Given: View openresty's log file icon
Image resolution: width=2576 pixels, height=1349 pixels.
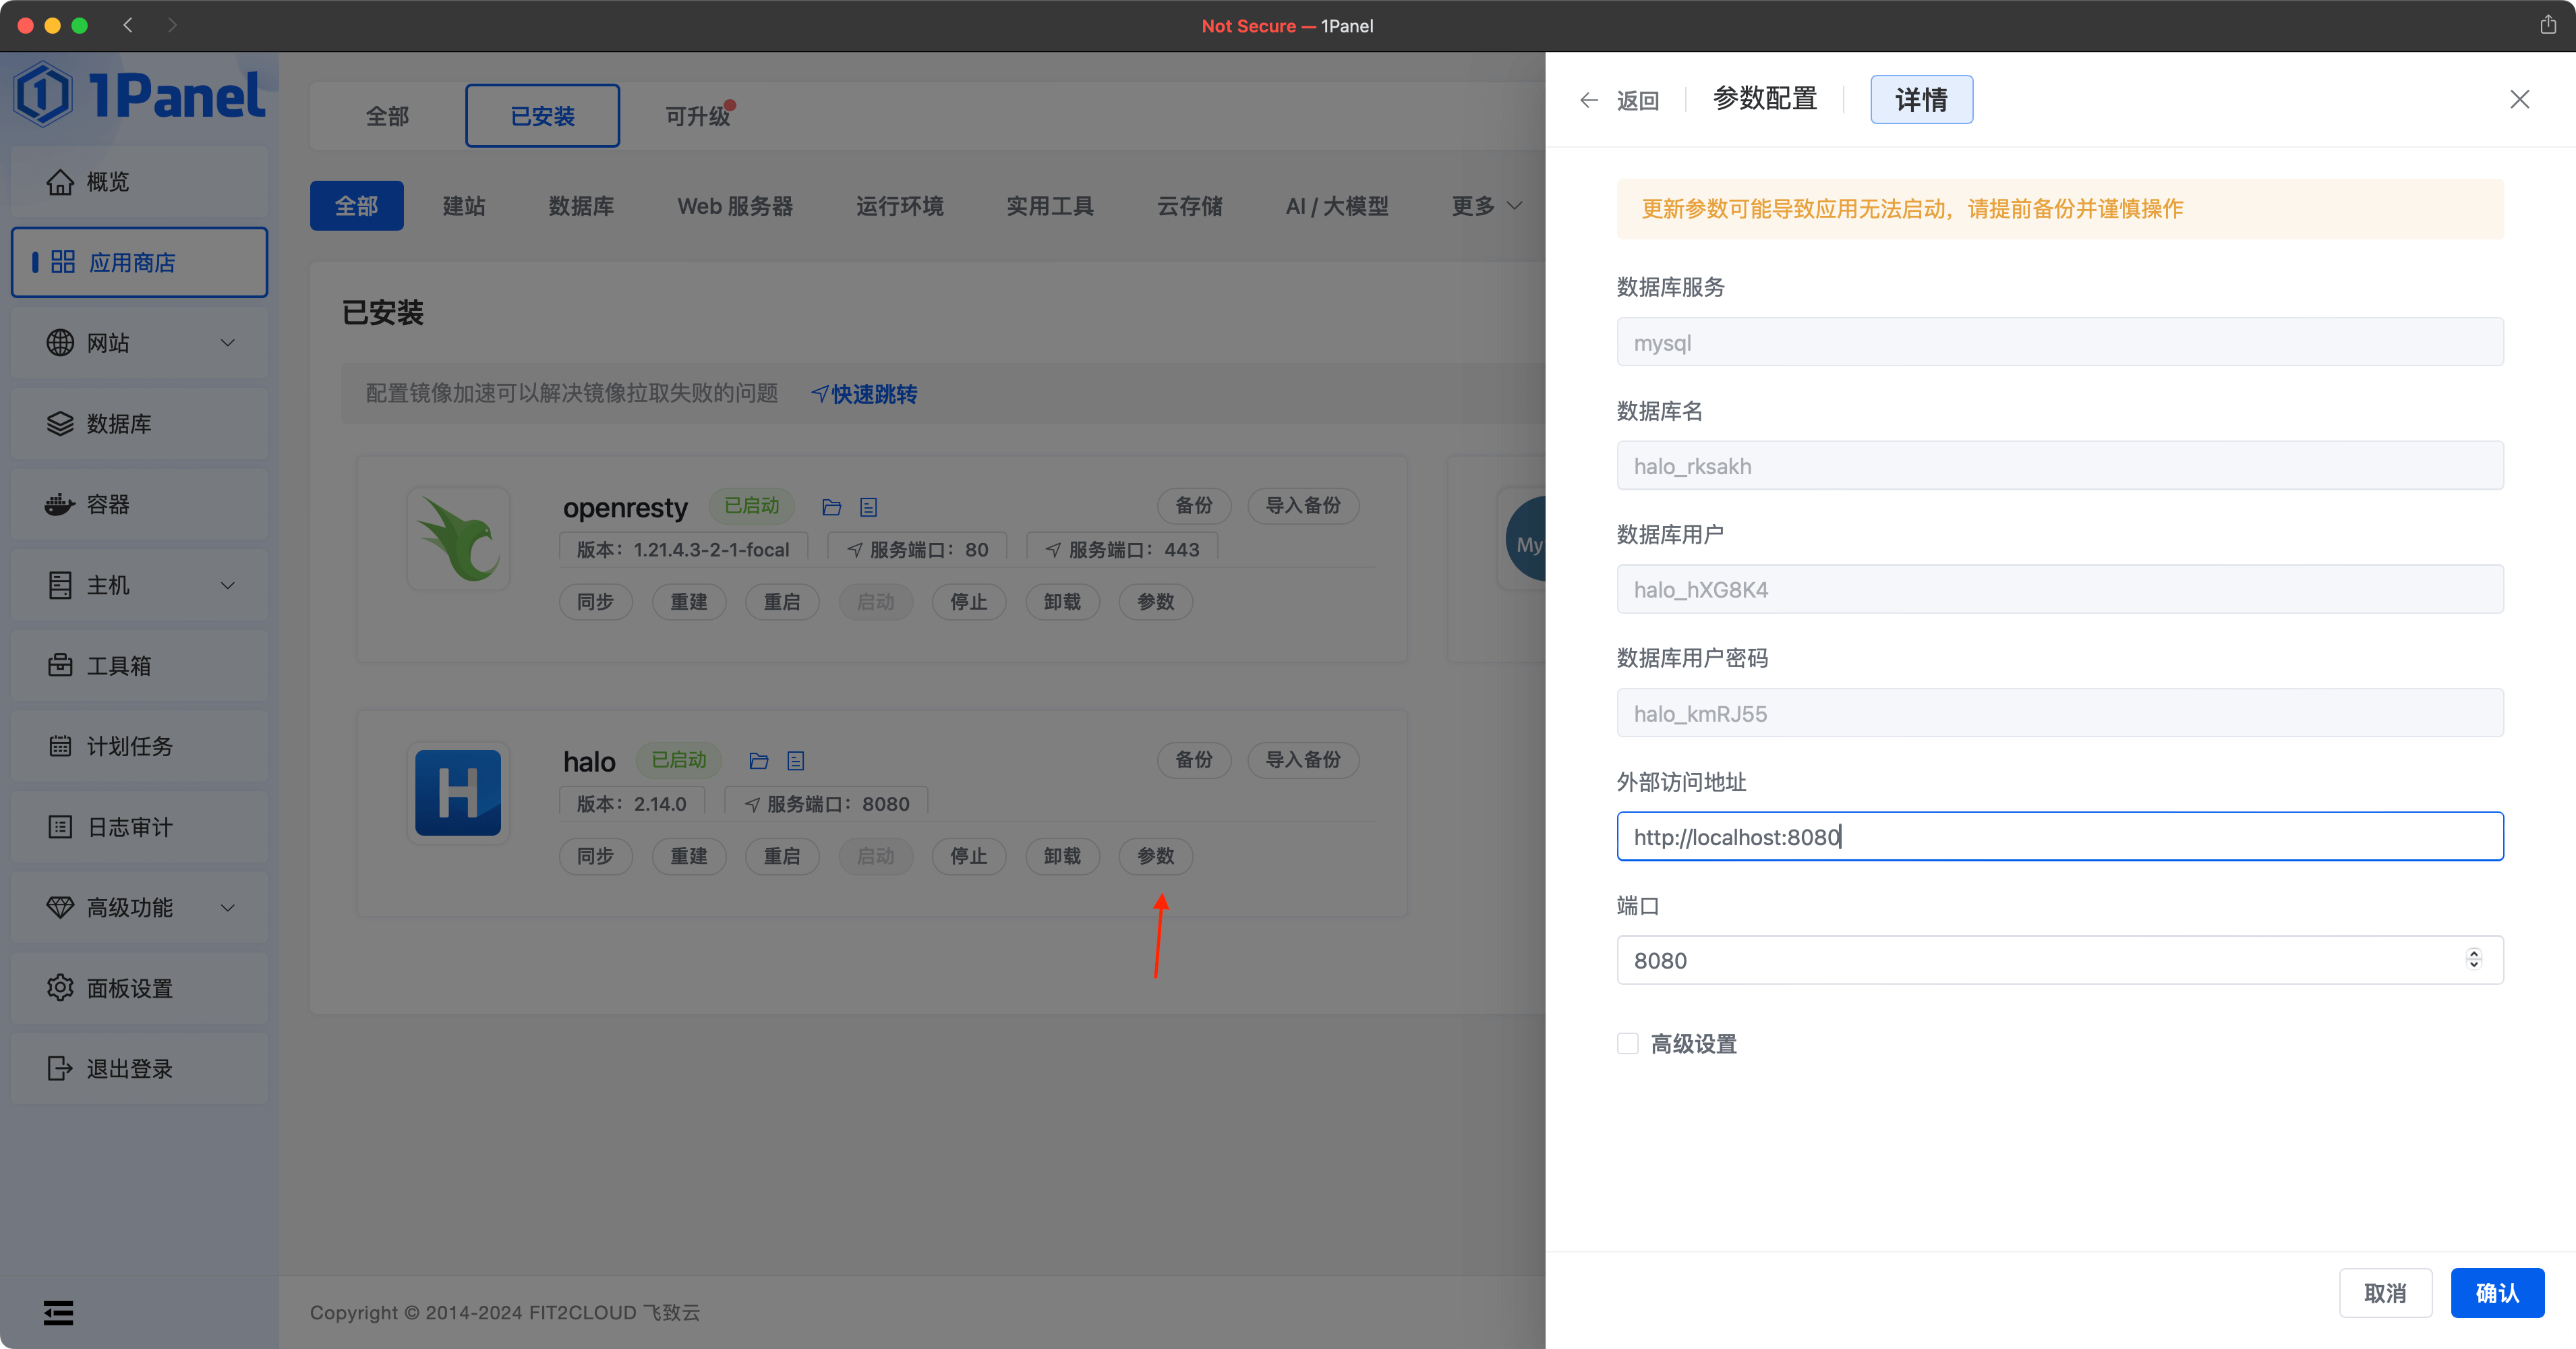Looking at the screenshot, I should point(868,507).
